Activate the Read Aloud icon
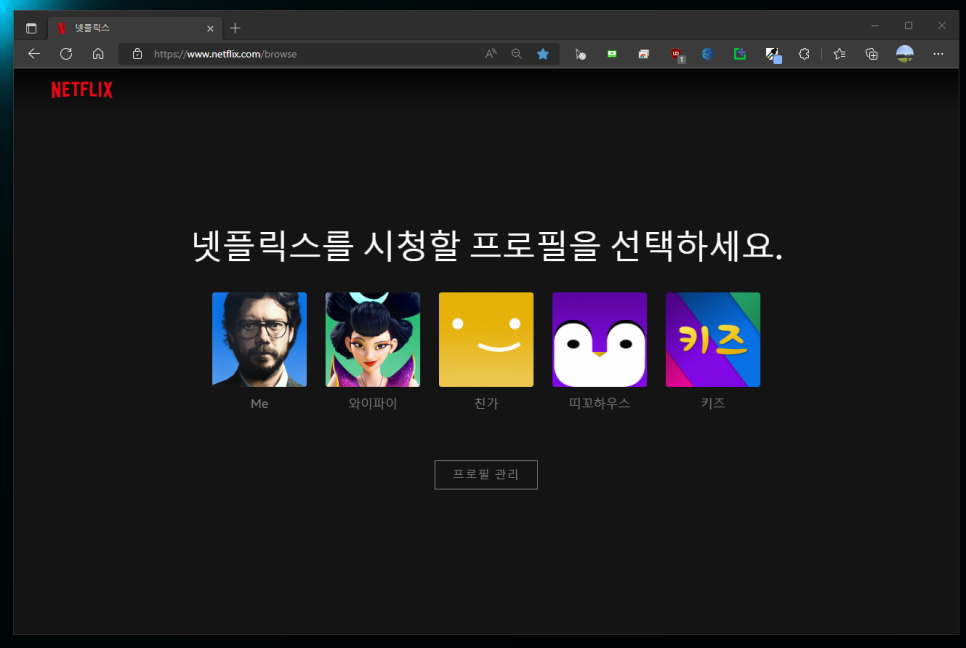The width and height of the screenshot is (966, 648). [490, 54]
